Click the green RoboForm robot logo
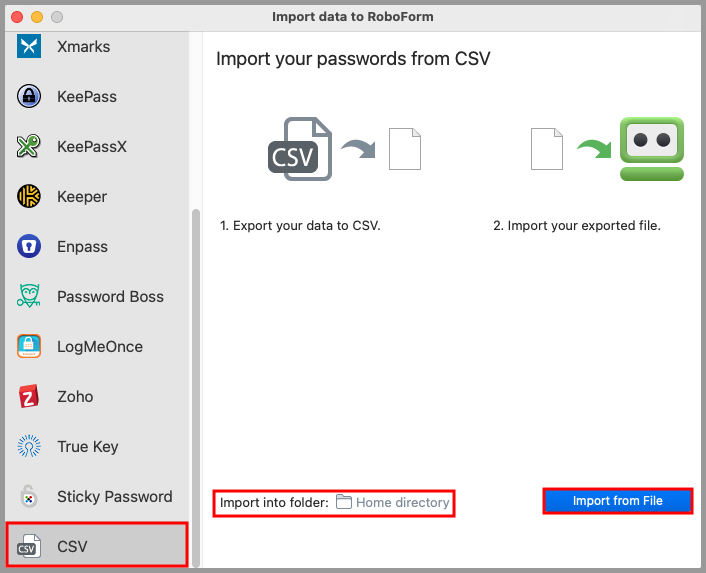Viewport: 706px width, 573px height. point(651,150)
